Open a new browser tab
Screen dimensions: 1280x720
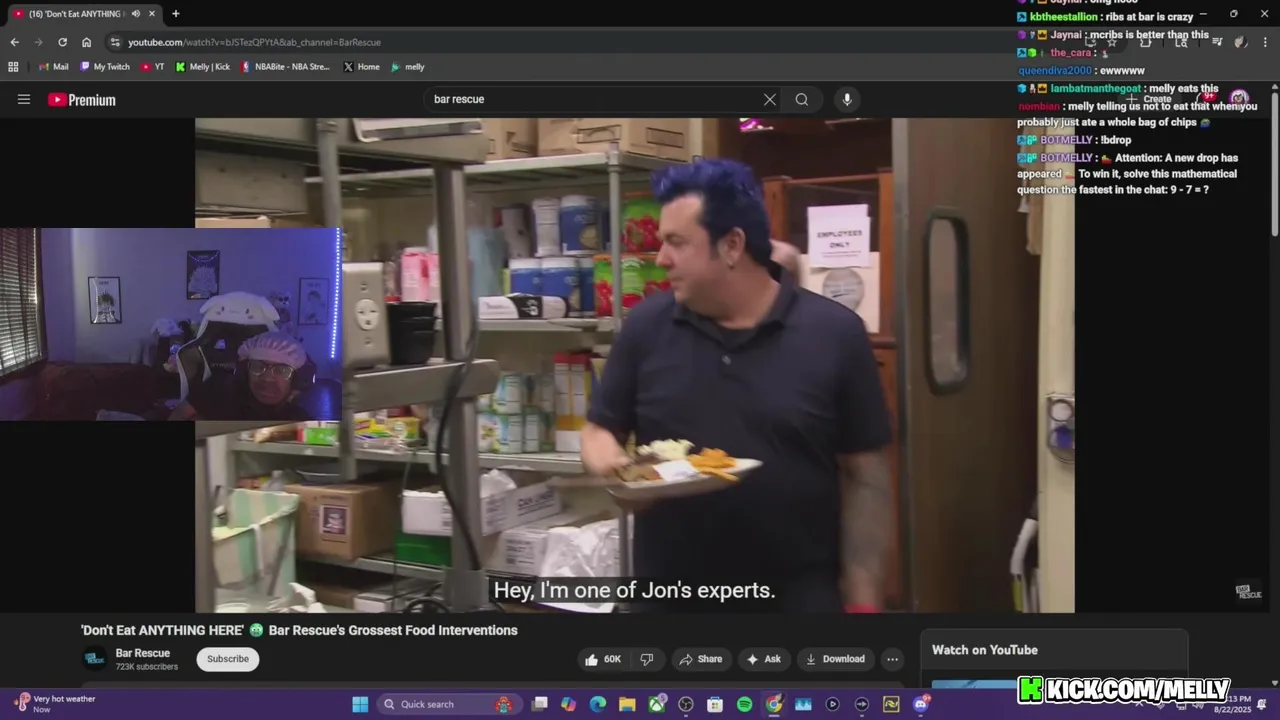[x=175, y=14]
